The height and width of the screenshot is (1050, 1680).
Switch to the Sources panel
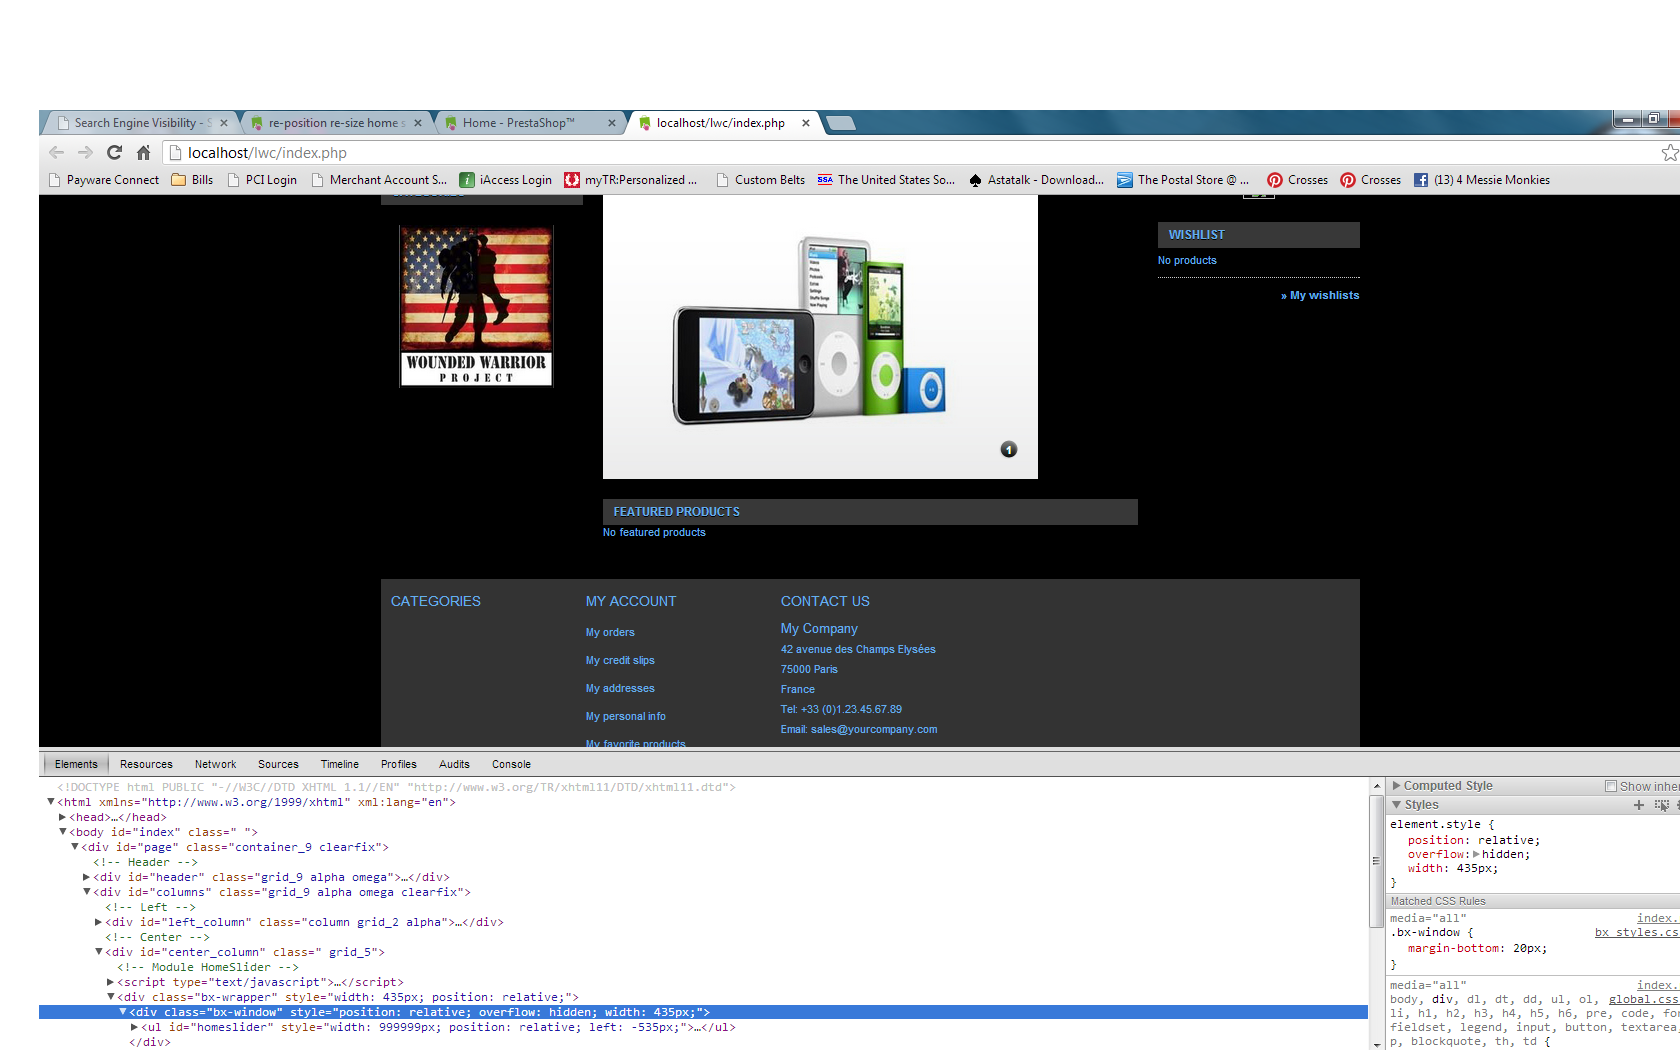click(278, 764)
